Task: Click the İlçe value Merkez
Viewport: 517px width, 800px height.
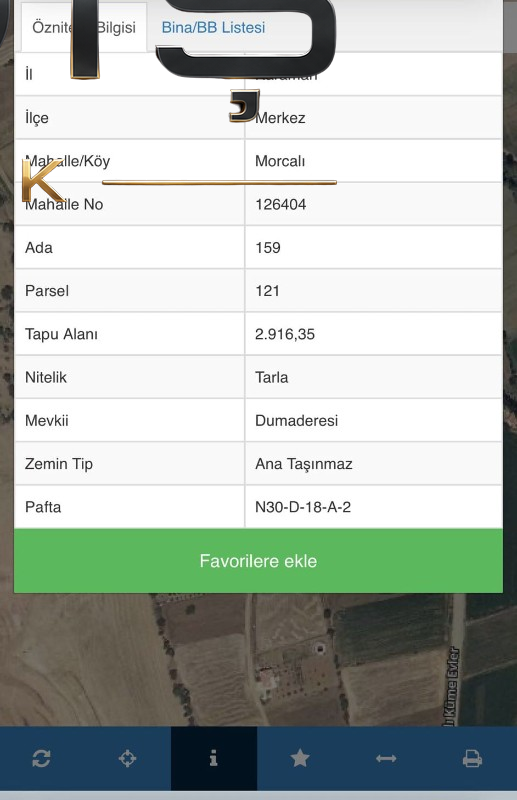Action: coord(280,118)
